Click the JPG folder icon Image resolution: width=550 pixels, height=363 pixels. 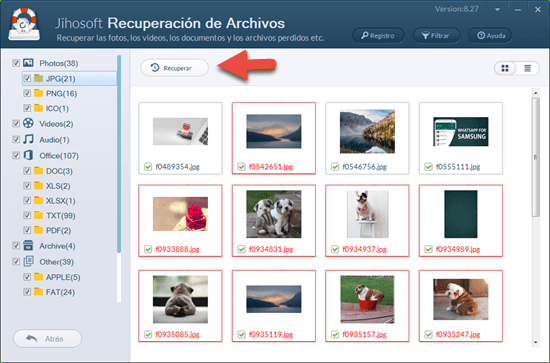(39, 78)
